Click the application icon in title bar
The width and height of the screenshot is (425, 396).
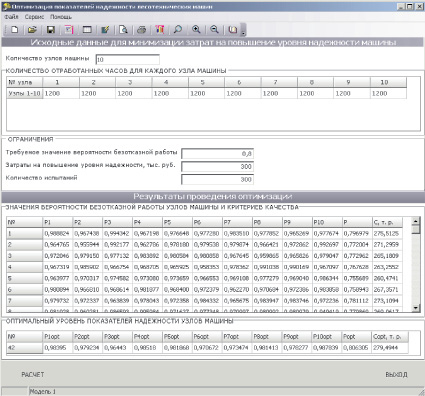(6, 6)
